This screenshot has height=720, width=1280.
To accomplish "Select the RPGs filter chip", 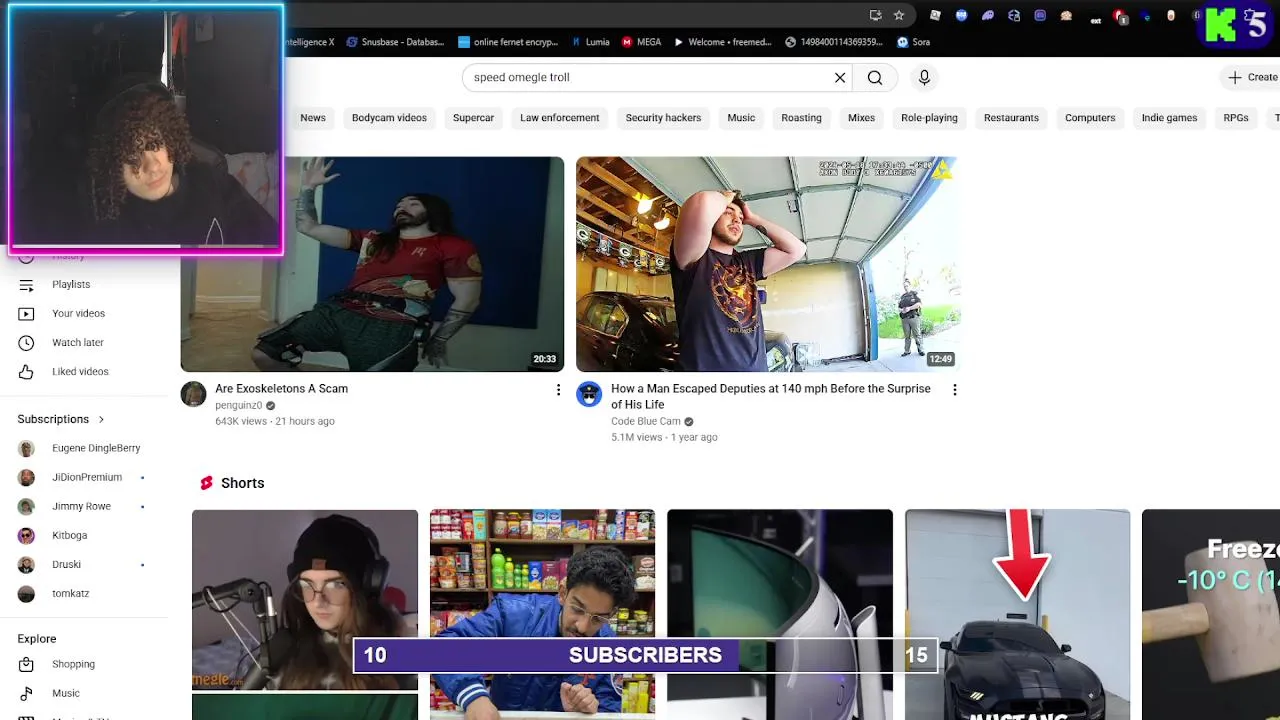I will point(1236,118).
